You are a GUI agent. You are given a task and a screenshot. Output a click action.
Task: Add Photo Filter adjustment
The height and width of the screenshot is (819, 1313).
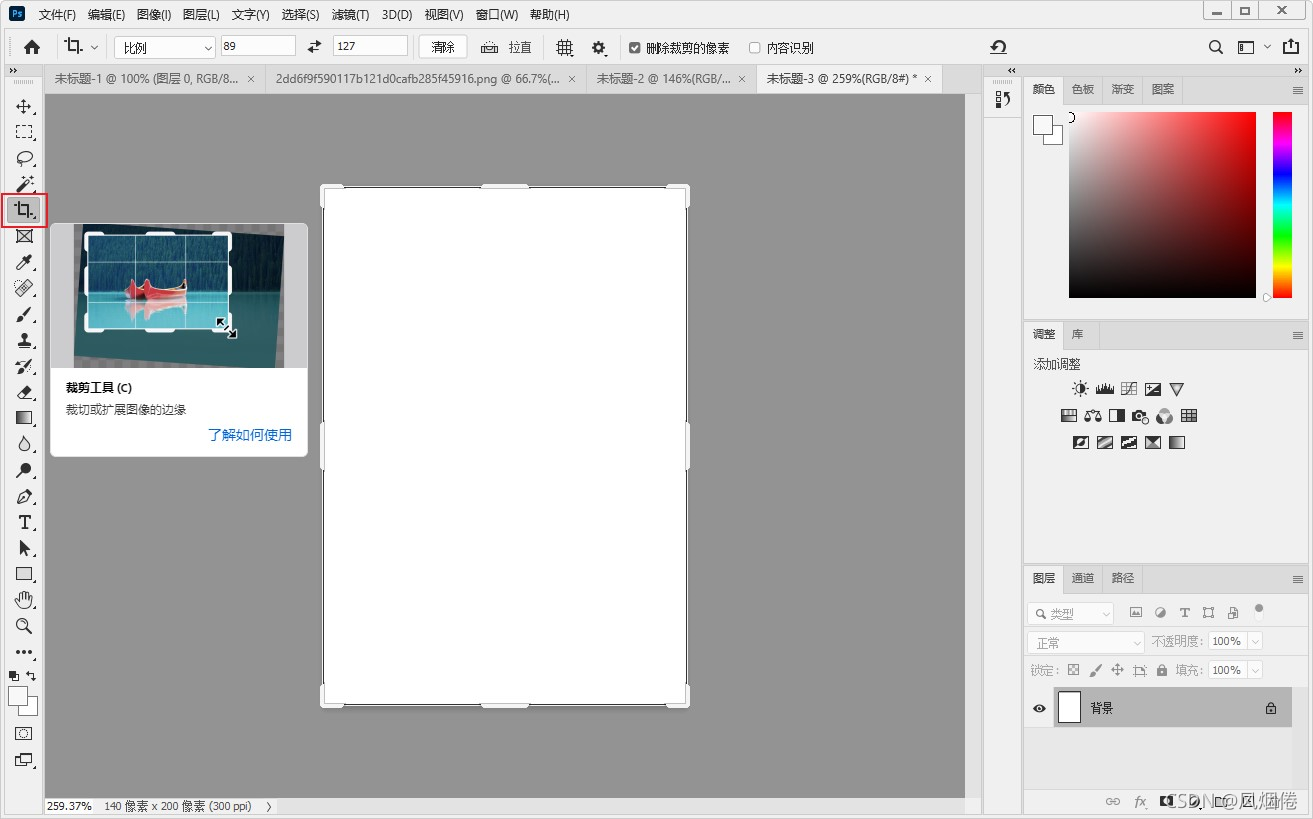pyautogui.click(x=1141, y=416)
